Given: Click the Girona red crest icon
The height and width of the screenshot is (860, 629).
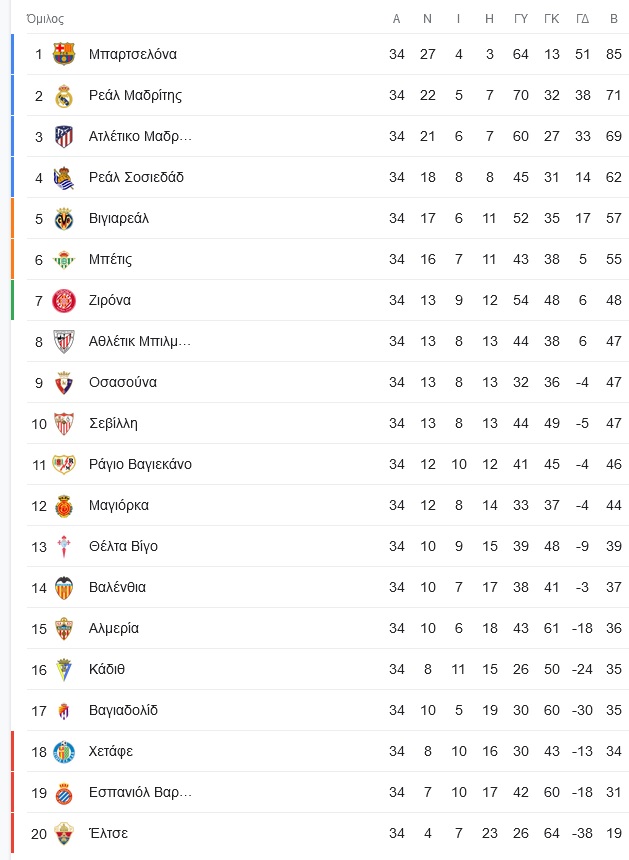Looking at the screenshot, I should [x=64, y=301].
